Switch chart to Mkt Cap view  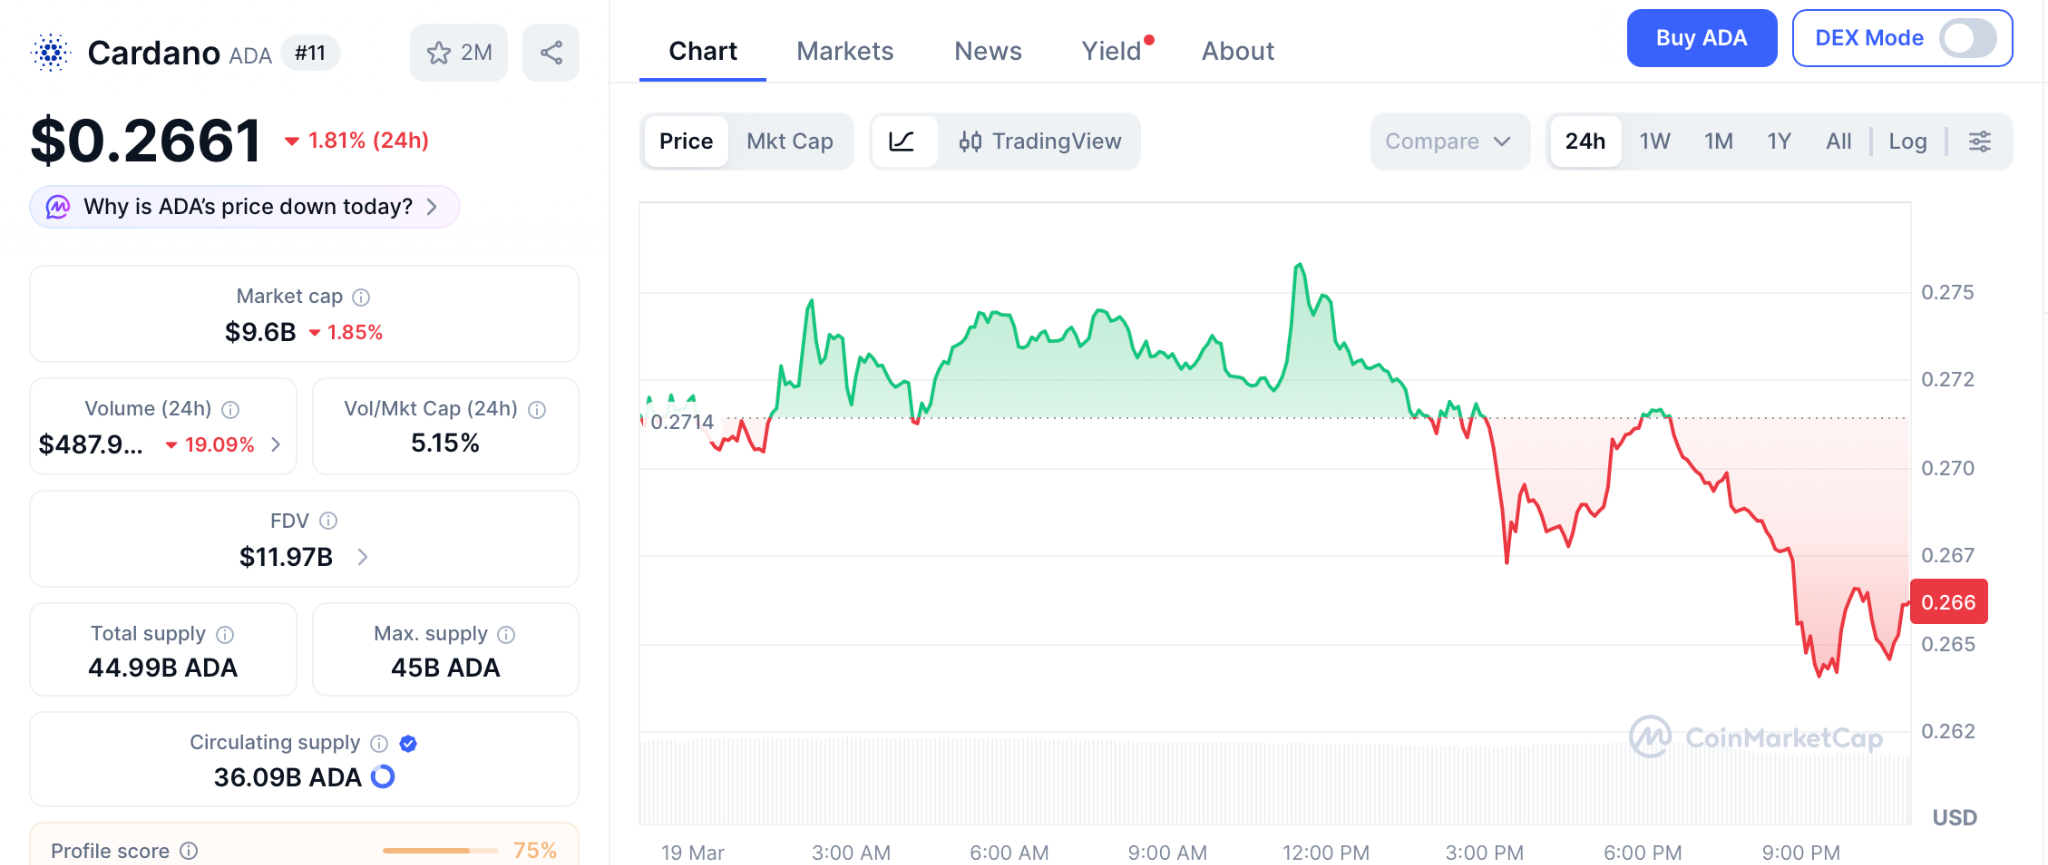click(x=789, y=142)
